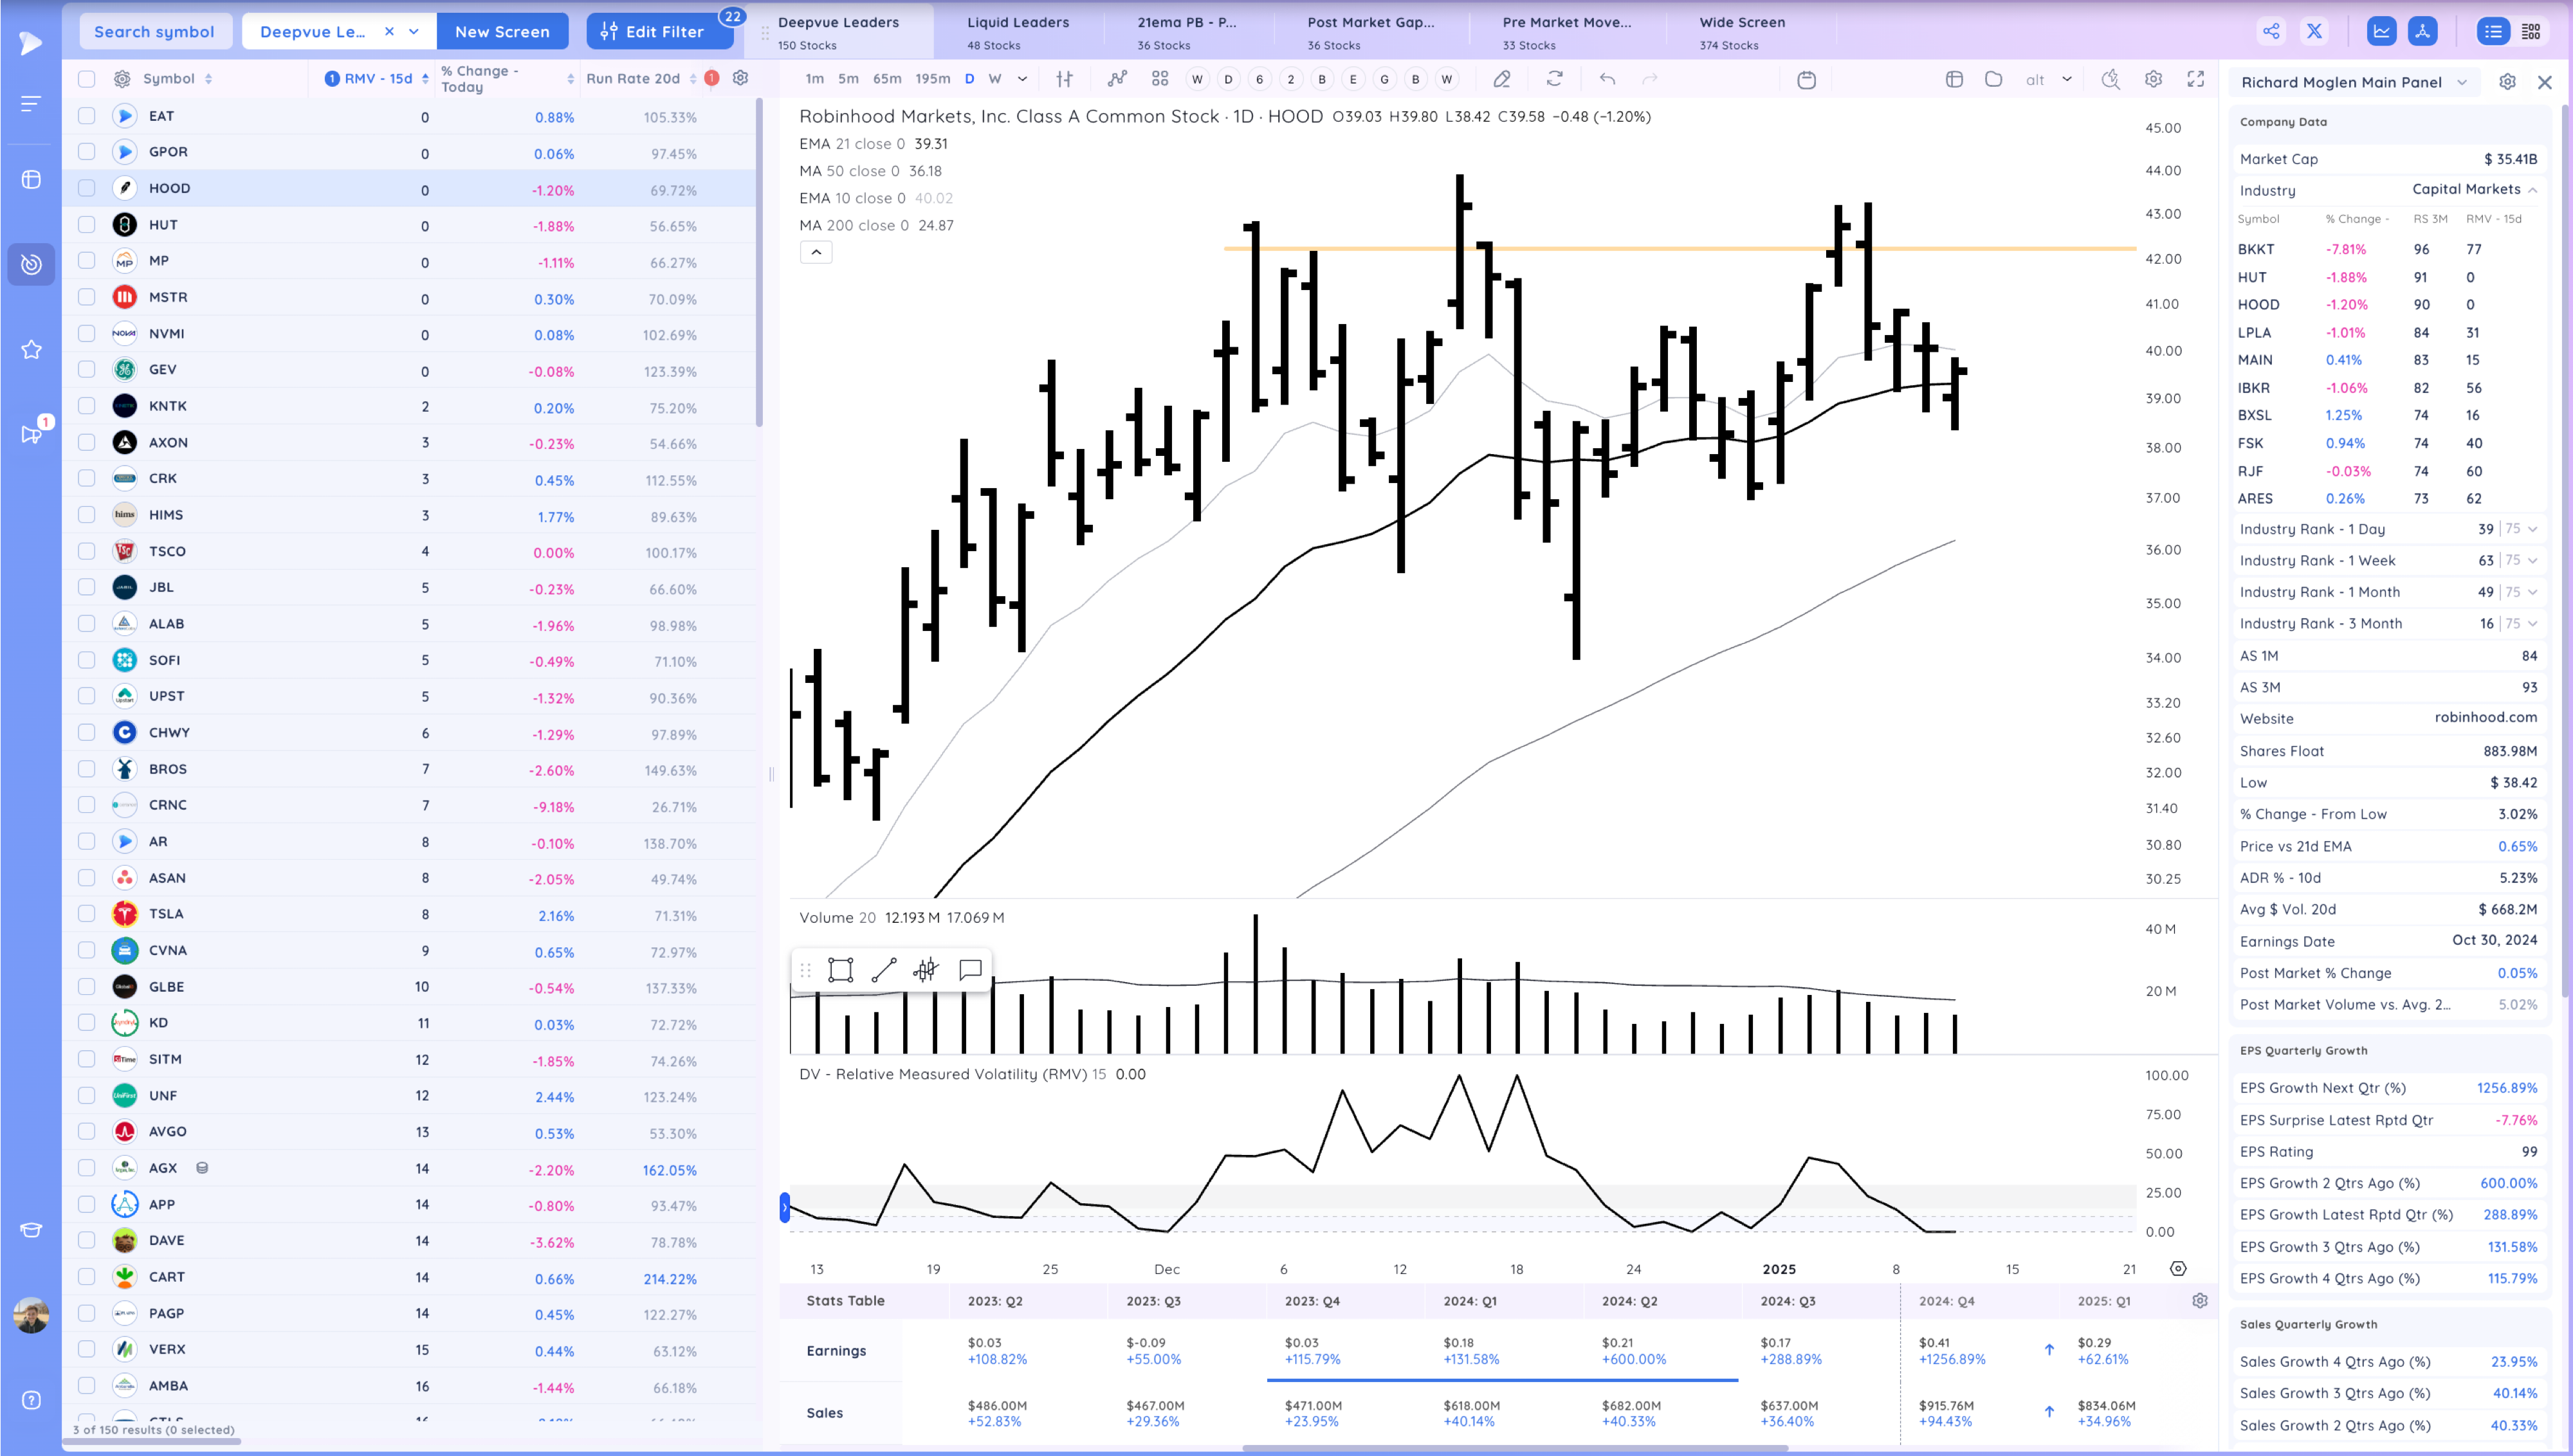Undo the last chart action

[x=1607, y=79]
